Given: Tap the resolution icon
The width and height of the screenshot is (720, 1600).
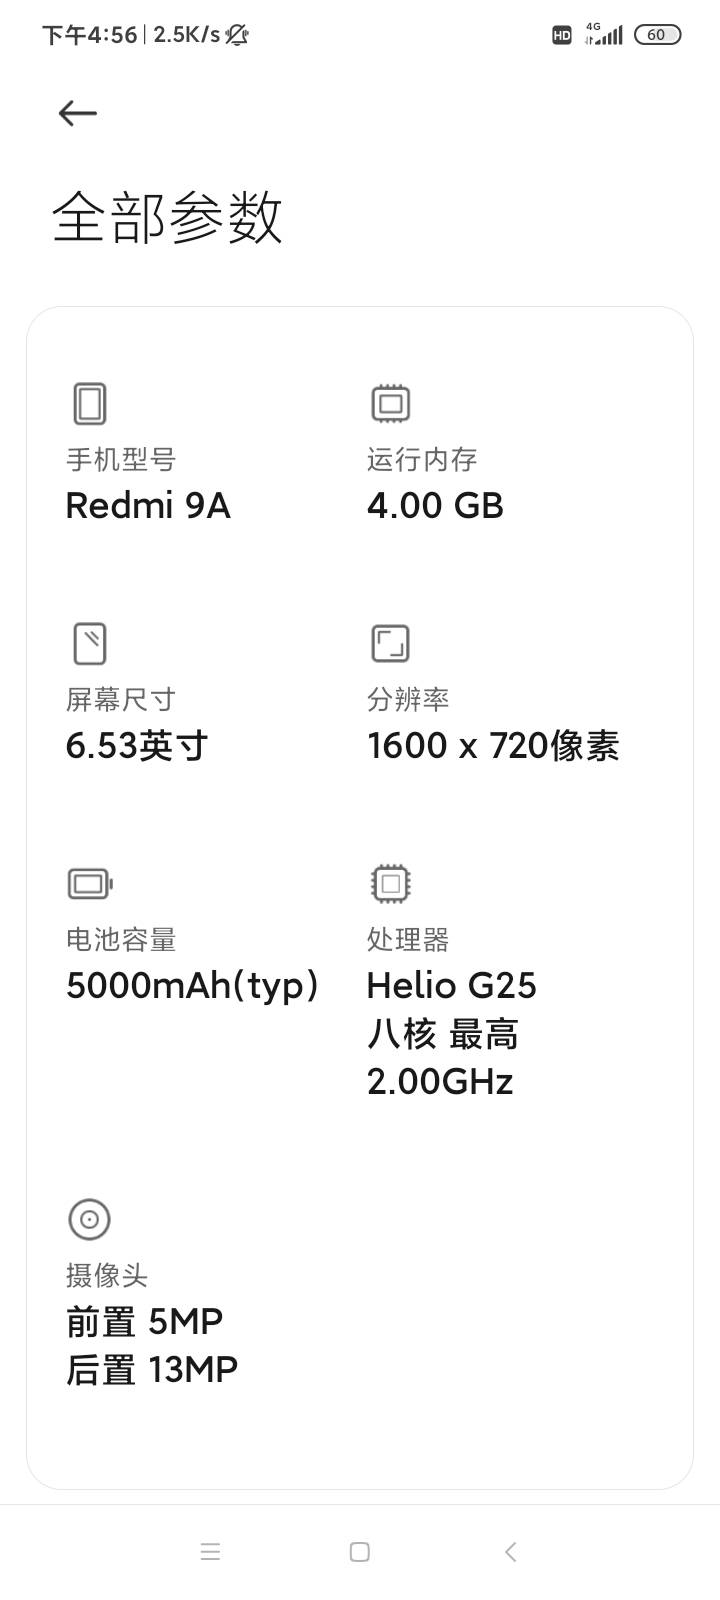Looking at the screenshot, I should [x=390, y=643].
